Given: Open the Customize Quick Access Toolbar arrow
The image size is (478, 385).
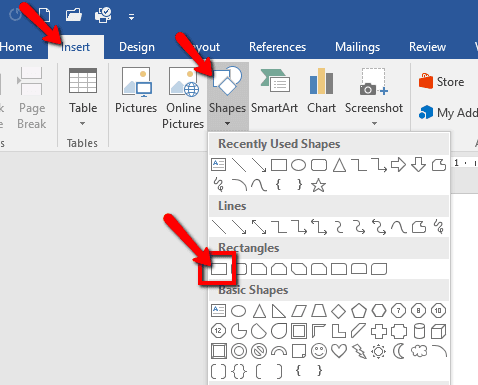Looking at the screenshot, I should 132,17.
